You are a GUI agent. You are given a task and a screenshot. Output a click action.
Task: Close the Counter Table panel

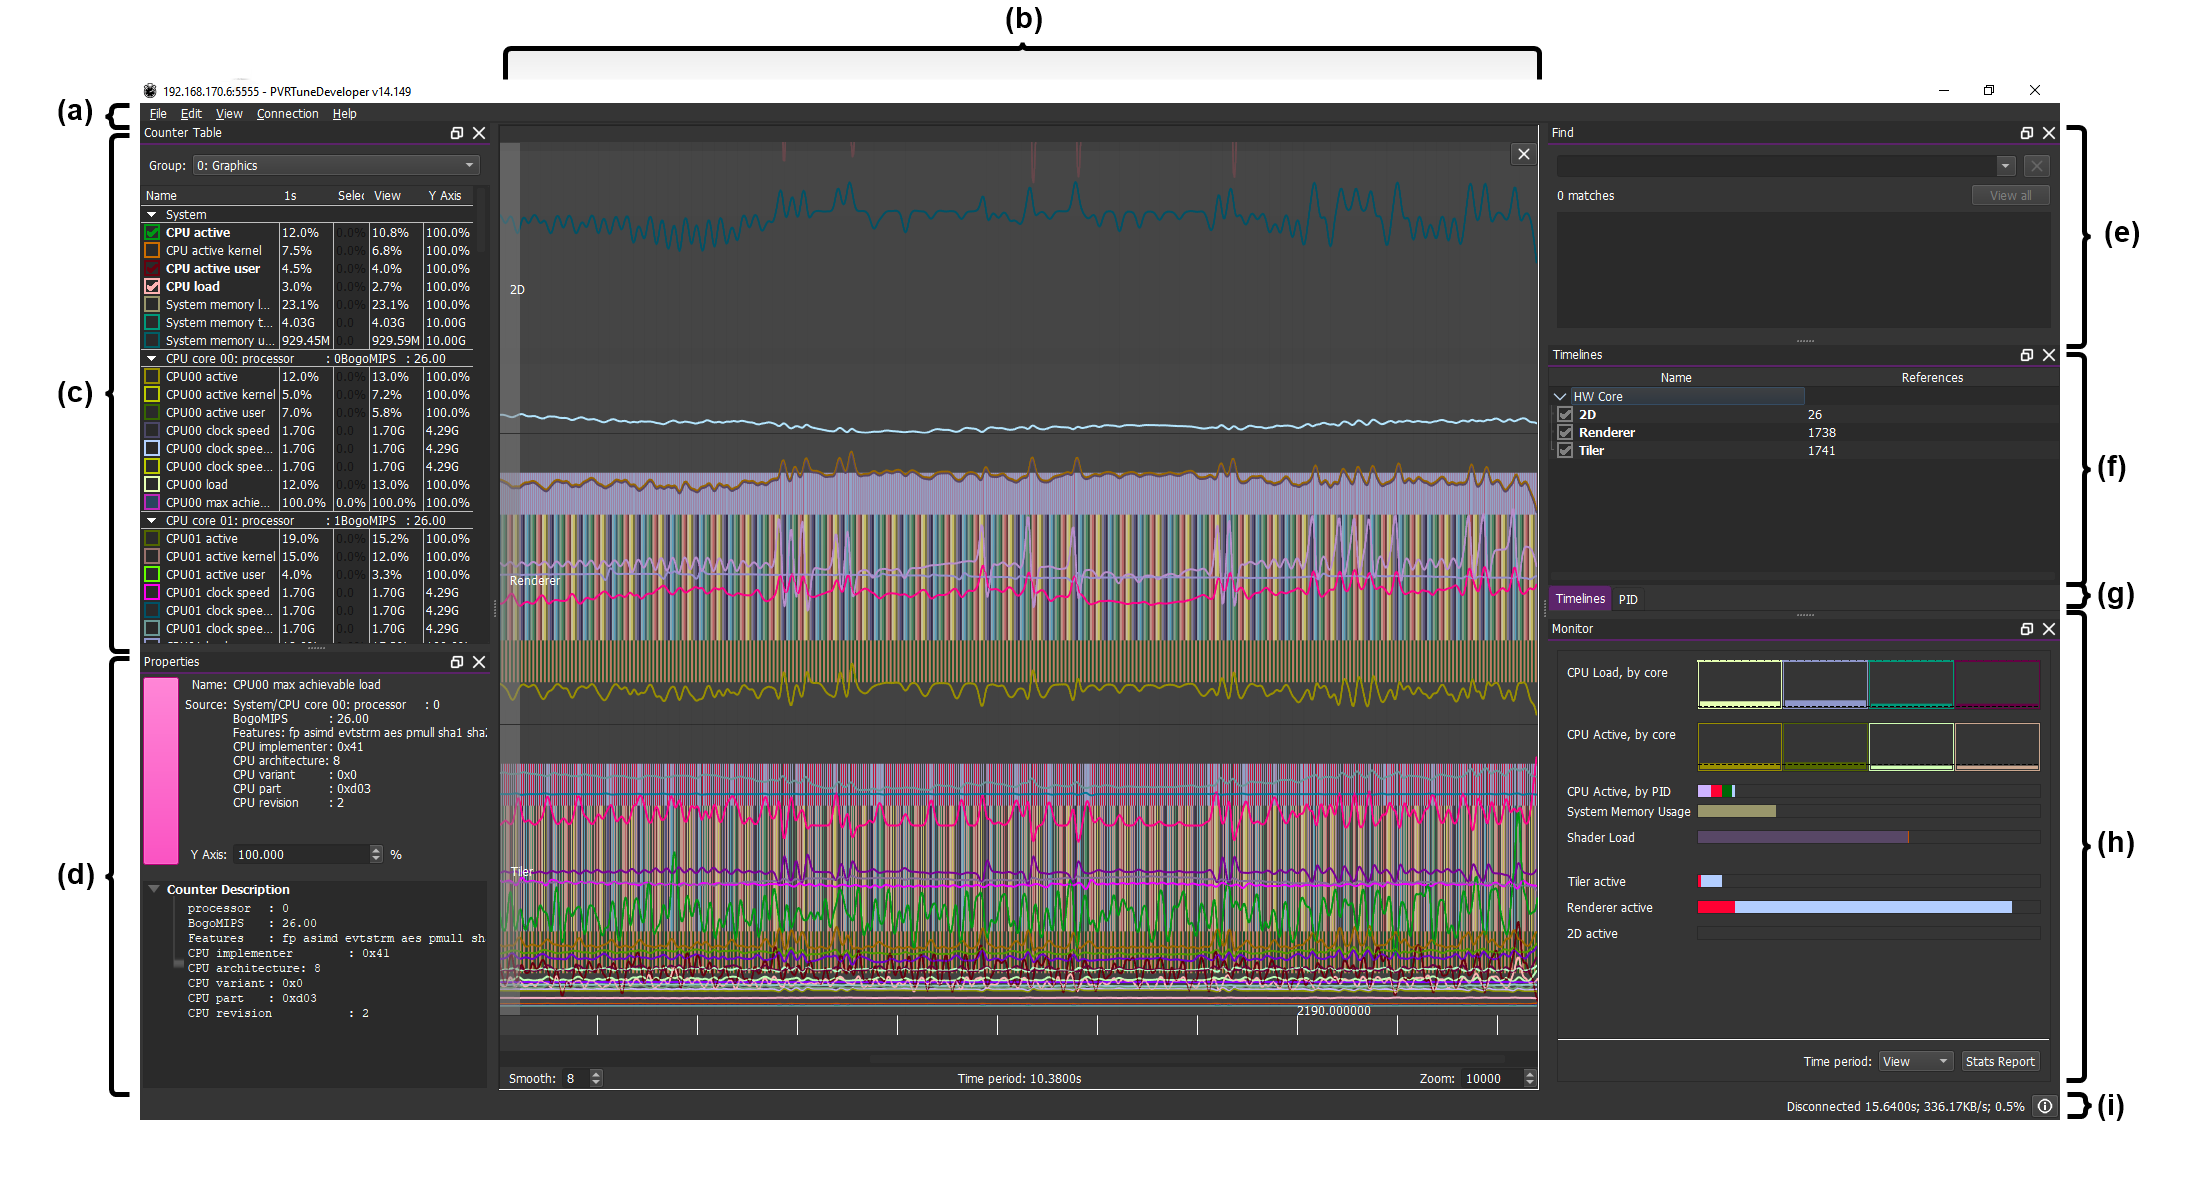tap(479, 133)
